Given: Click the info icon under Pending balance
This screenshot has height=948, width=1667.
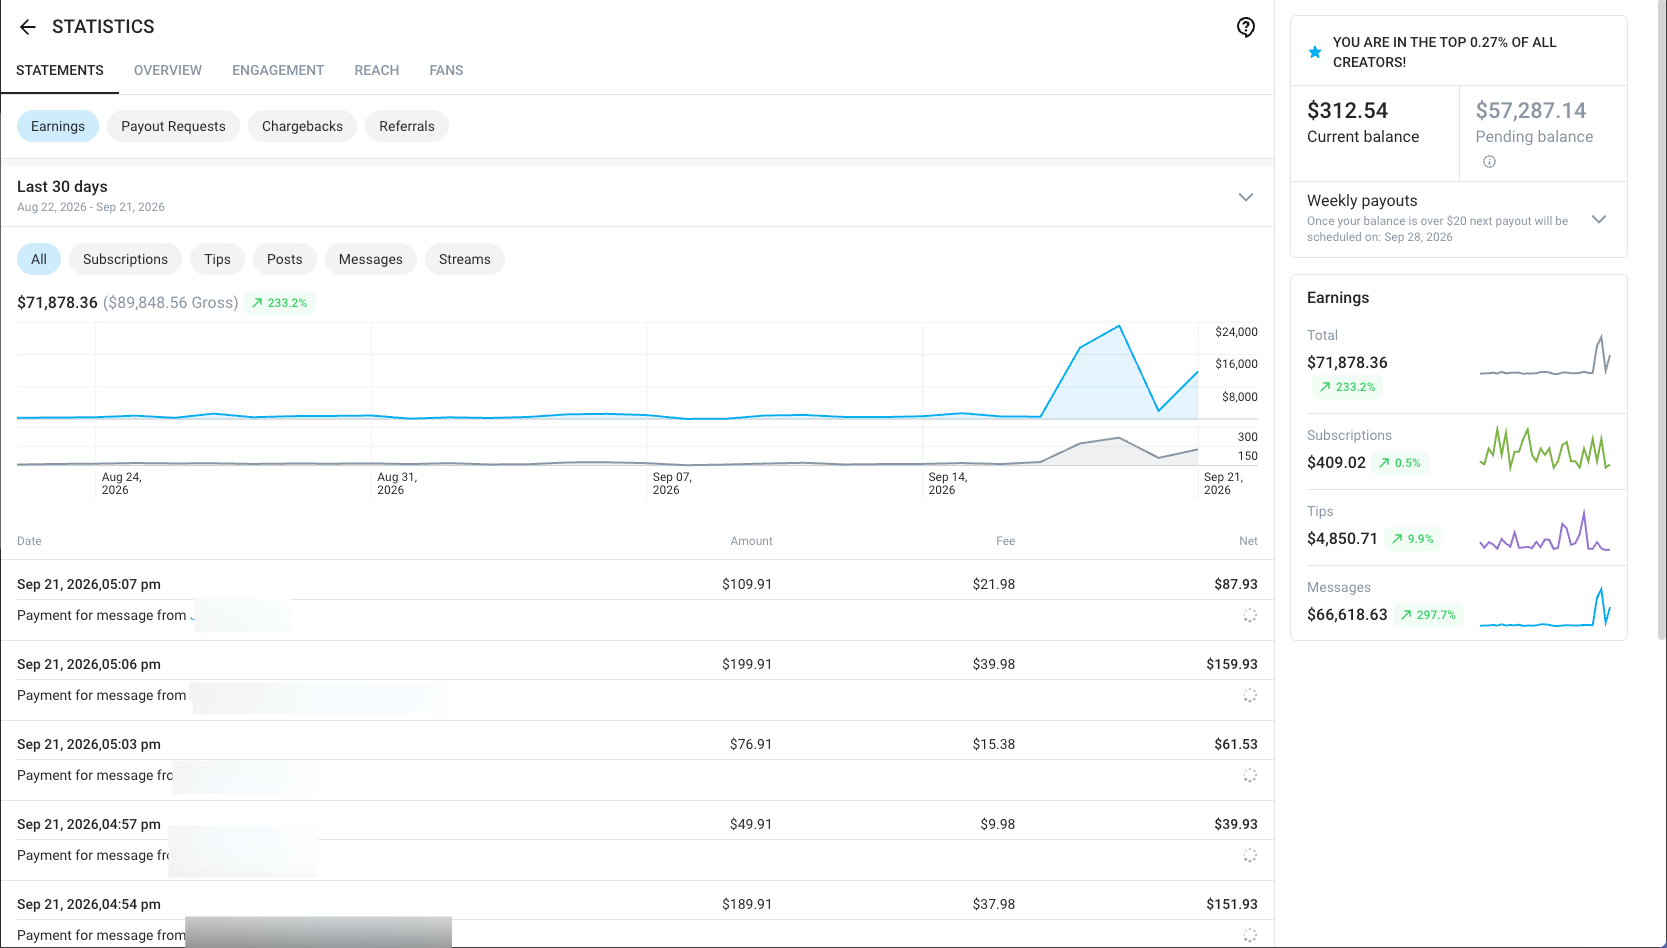Looking at the screenshot, I should [1489, 162].
